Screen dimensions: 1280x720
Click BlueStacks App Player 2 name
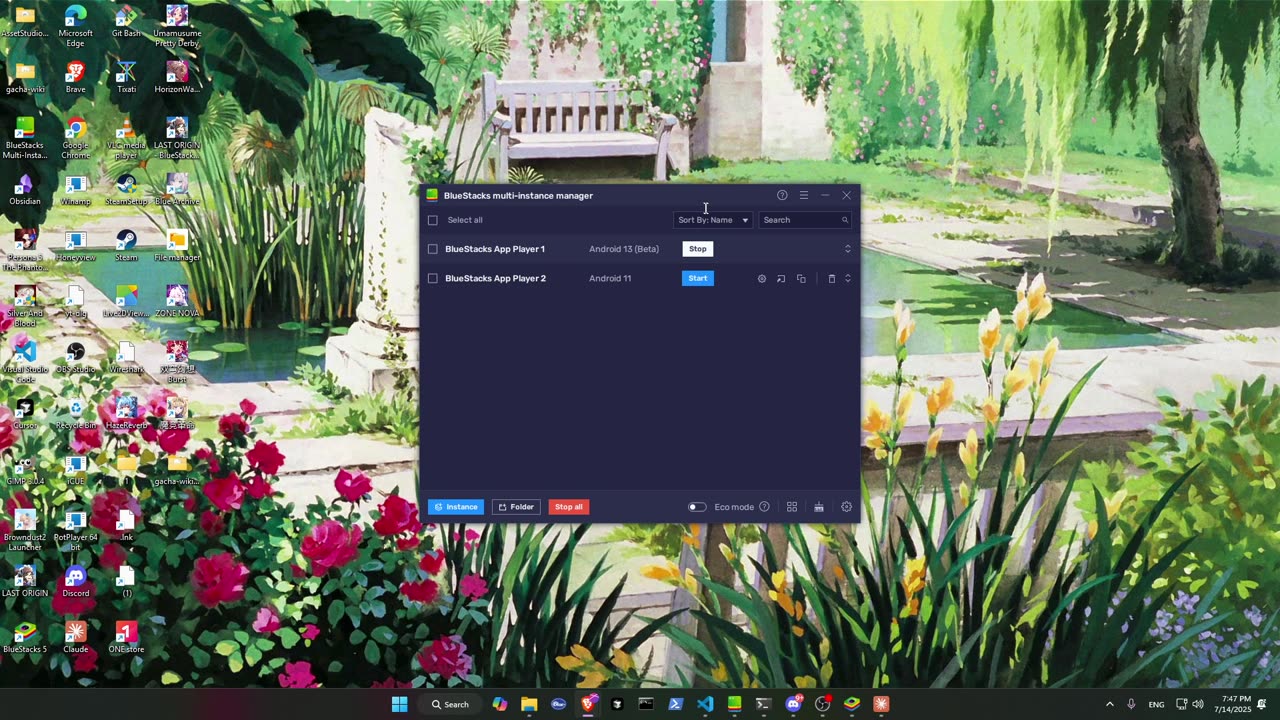point(495,278)
